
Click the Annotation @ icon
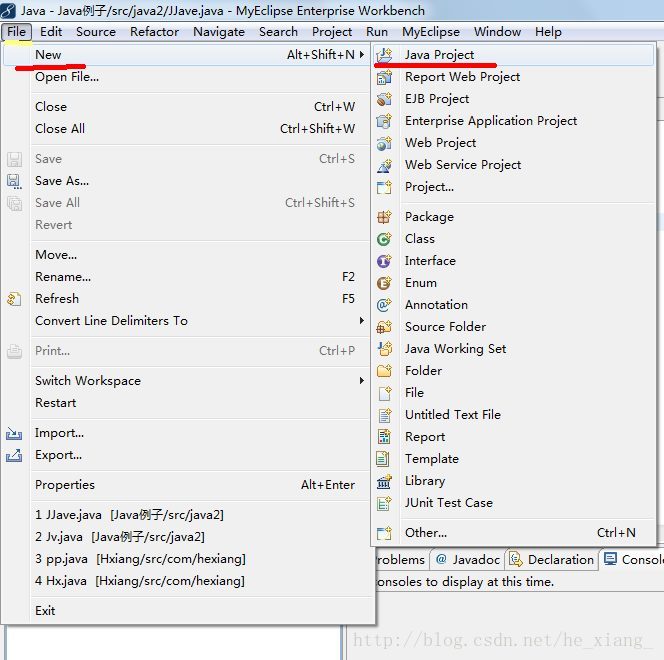tap(384, 305)
